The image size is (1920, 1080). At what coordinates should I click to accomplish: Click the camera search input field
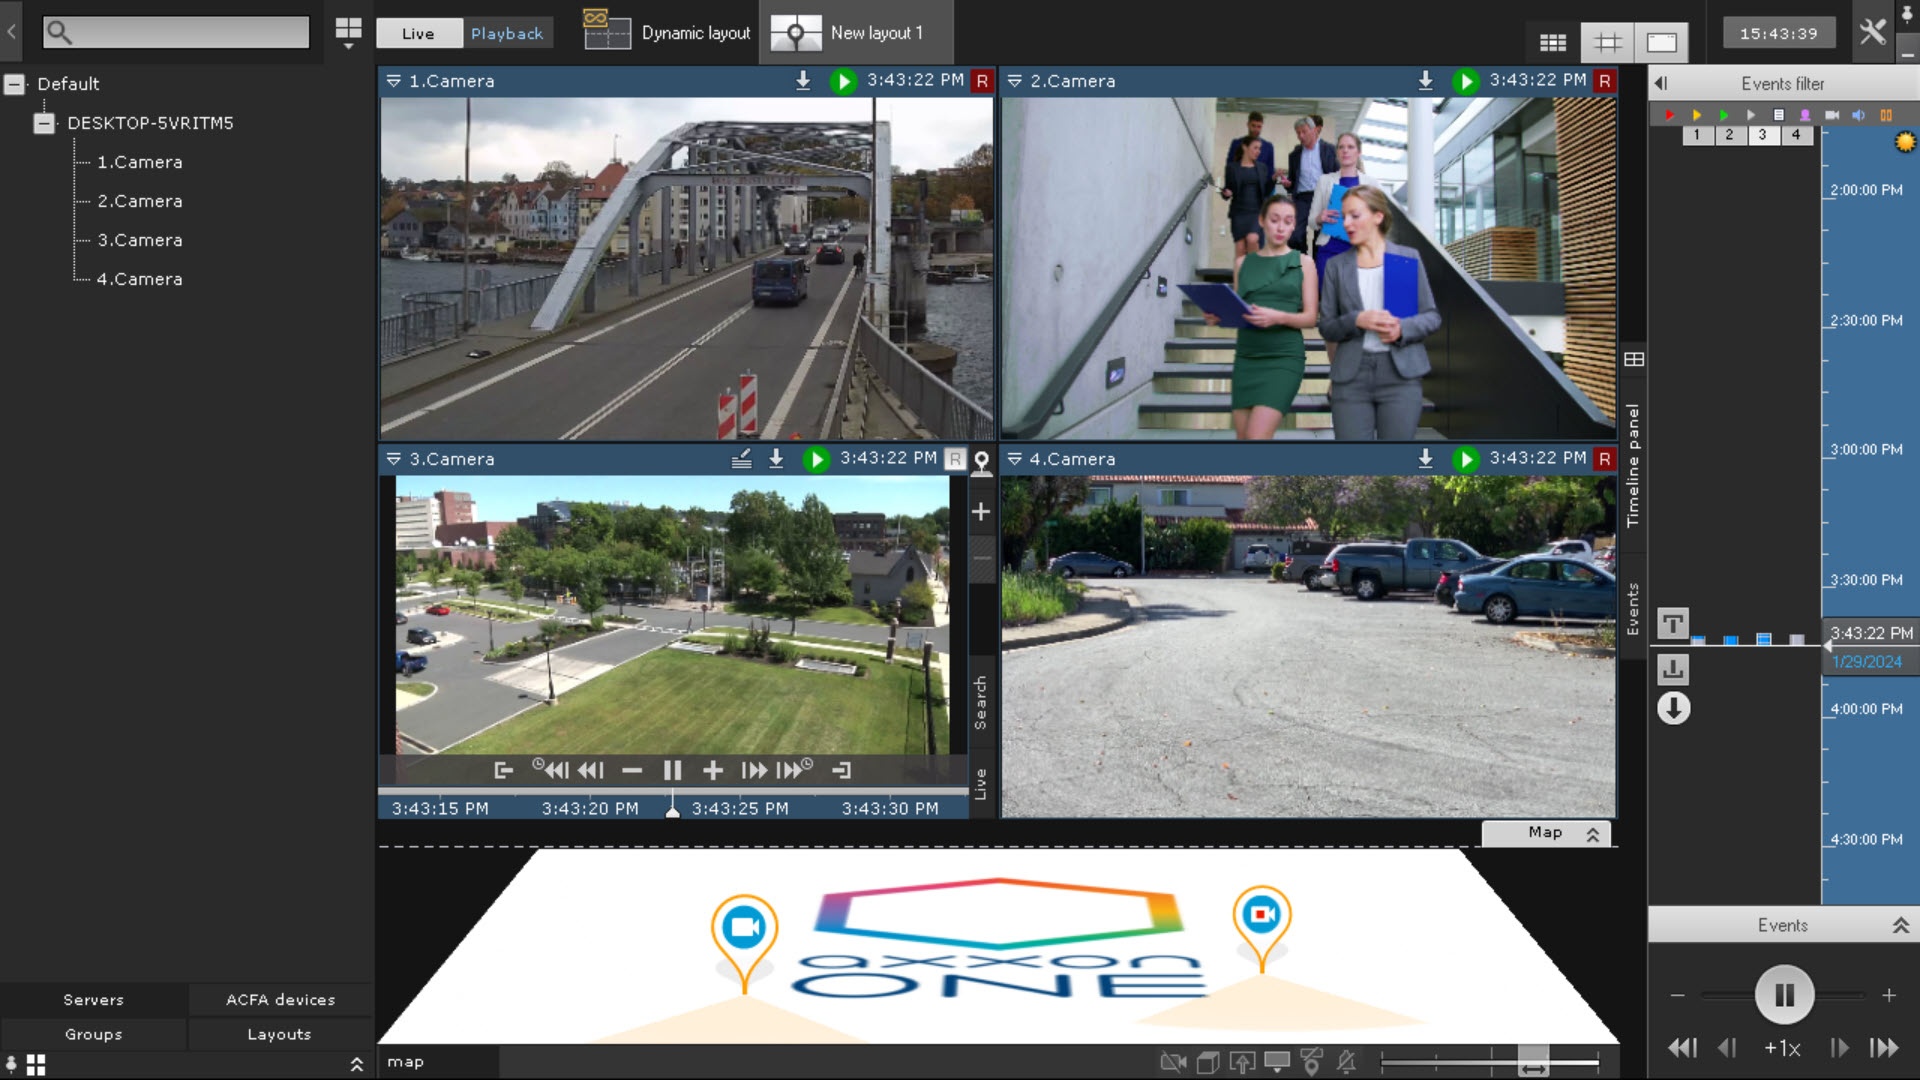177,32
